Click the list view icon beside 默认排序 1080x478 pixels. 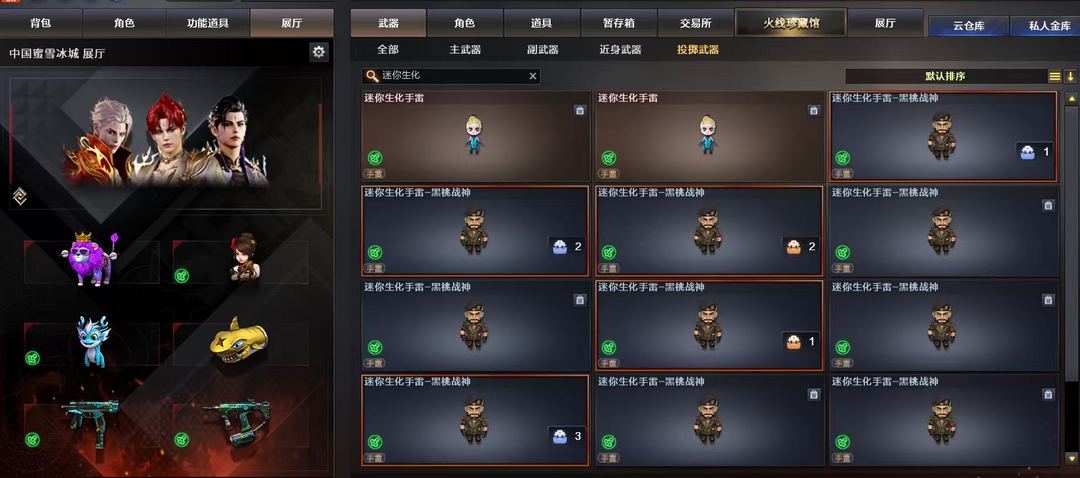(1055, 76)
